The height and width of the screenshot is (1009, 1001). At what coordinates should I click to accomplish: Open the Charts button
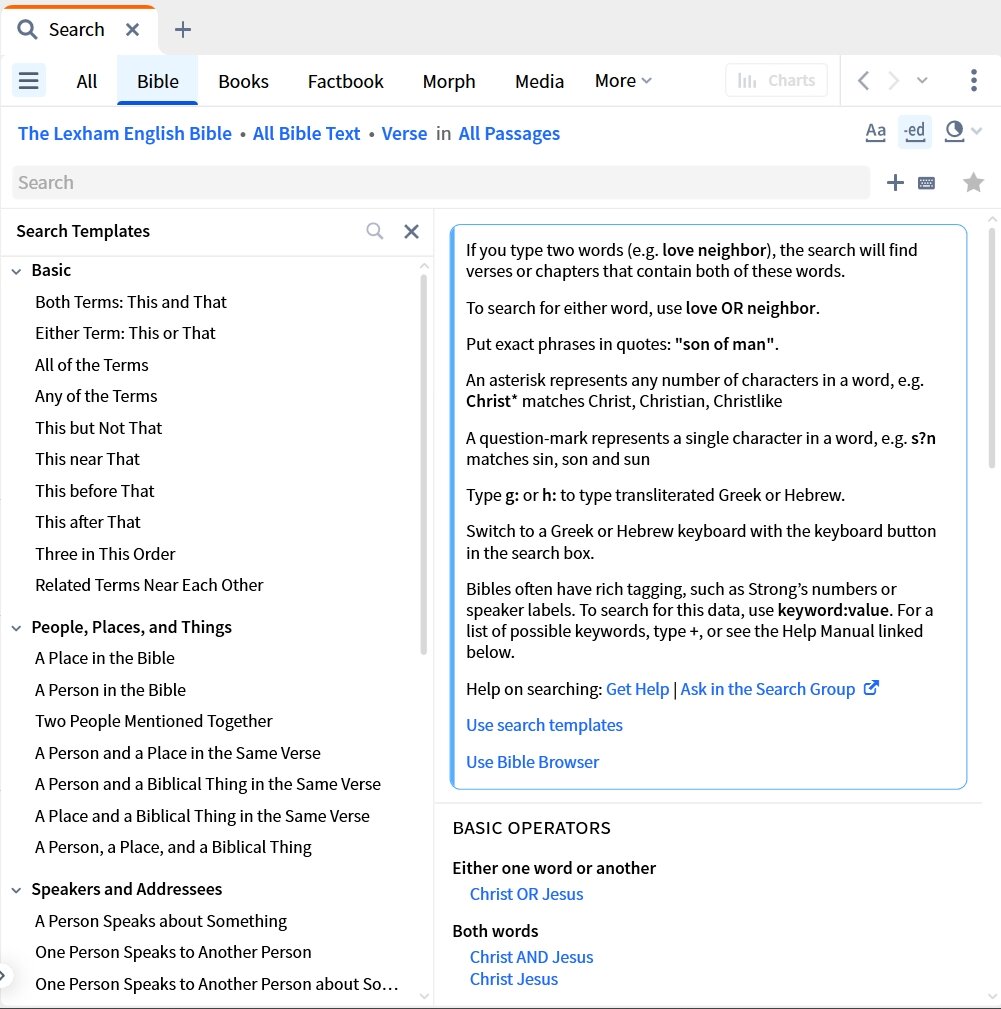(x=776, y=80)
